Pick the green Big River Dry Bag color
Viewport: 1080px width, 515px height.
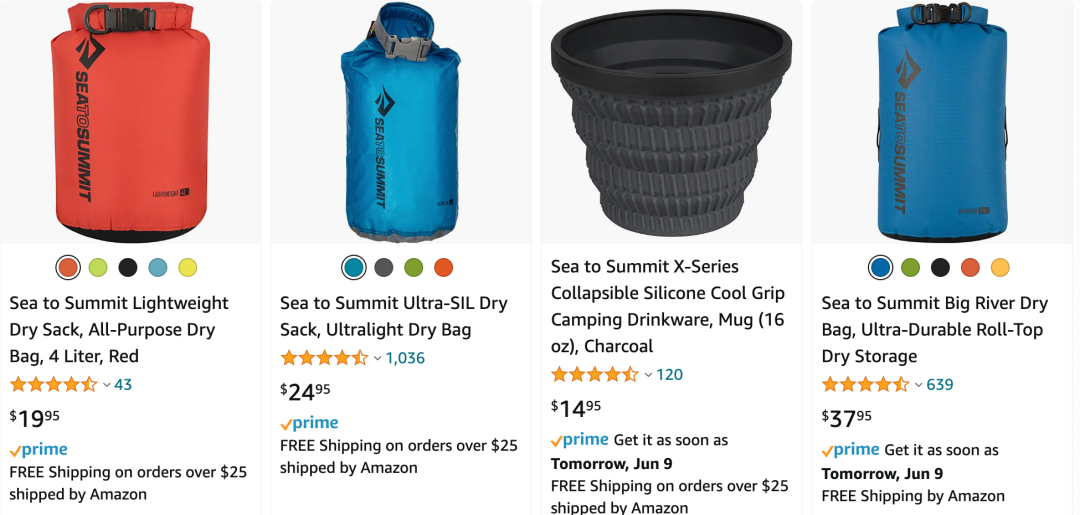tap(910, 267)
